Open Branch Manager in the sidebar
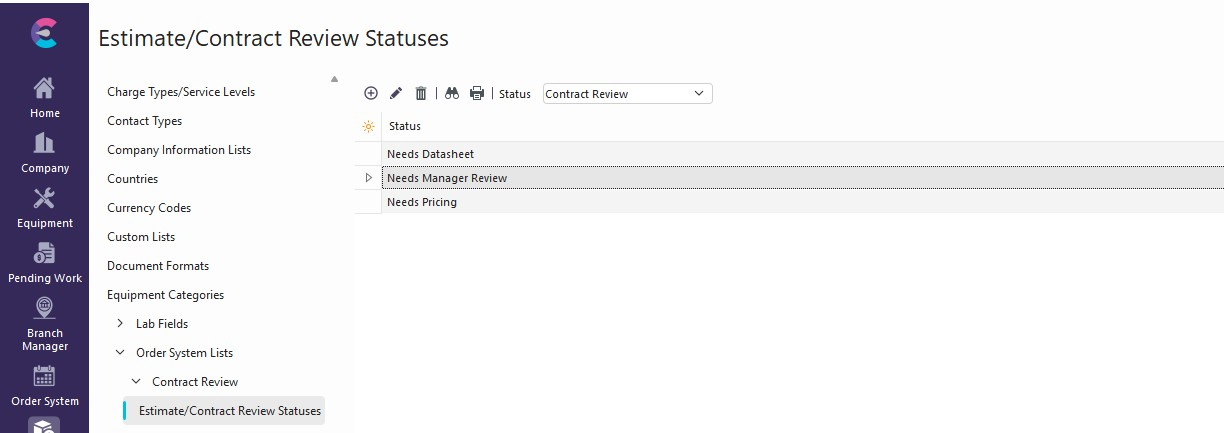This screenshot has height=433, width=1224. click(44, 323)
